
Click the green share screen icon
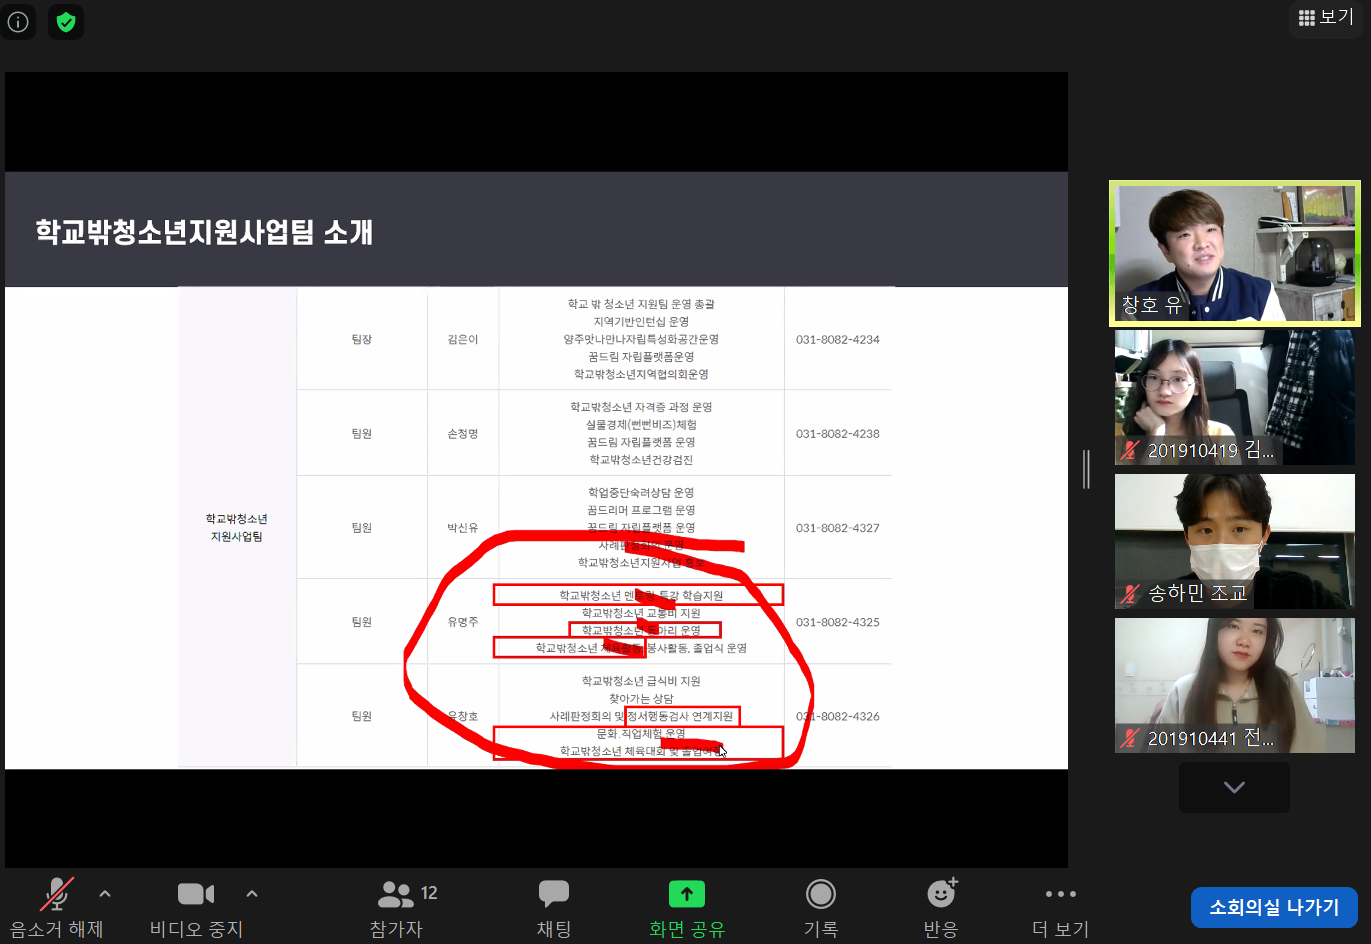click(686, 894)
